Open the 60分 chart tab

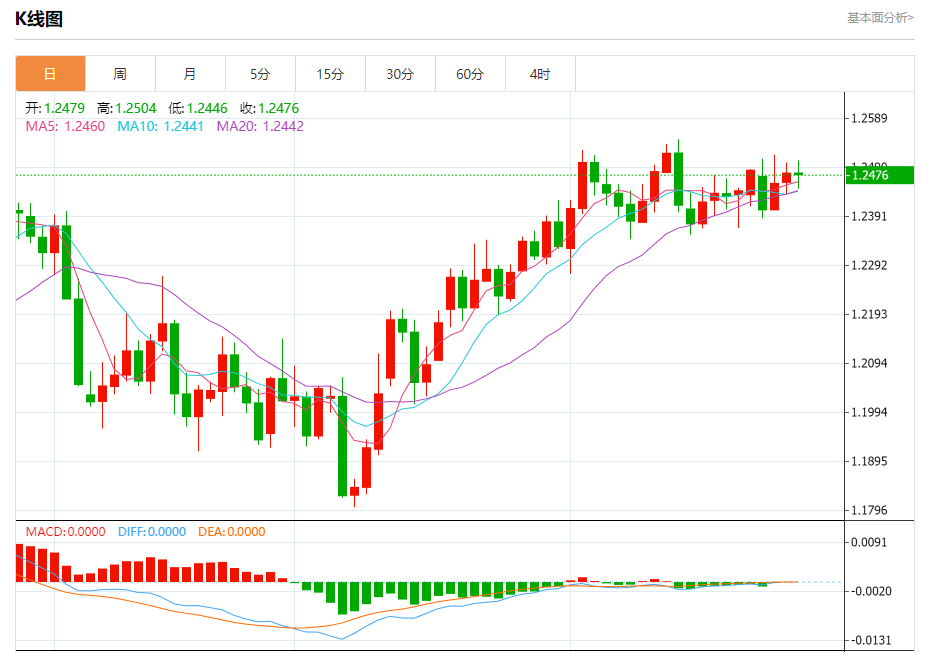[x=470, y=74]
